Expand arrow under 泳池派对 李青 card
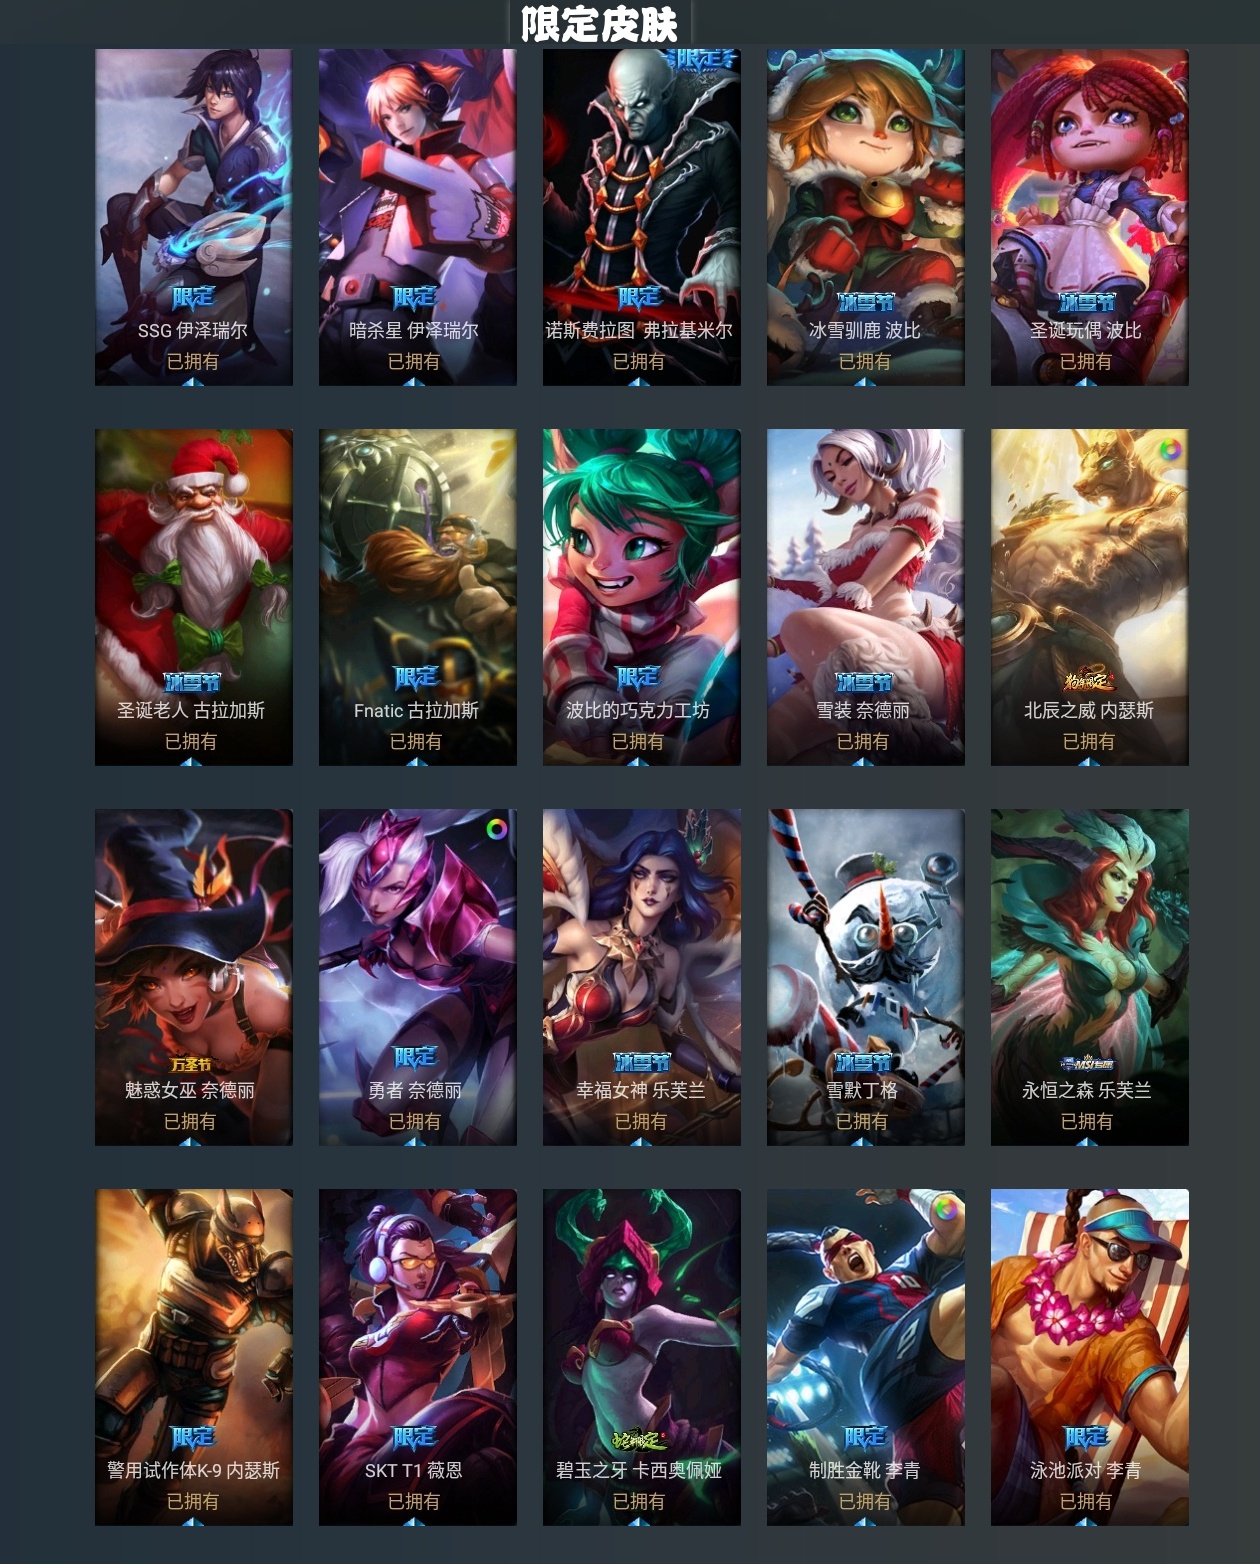 [1087, 1521]
